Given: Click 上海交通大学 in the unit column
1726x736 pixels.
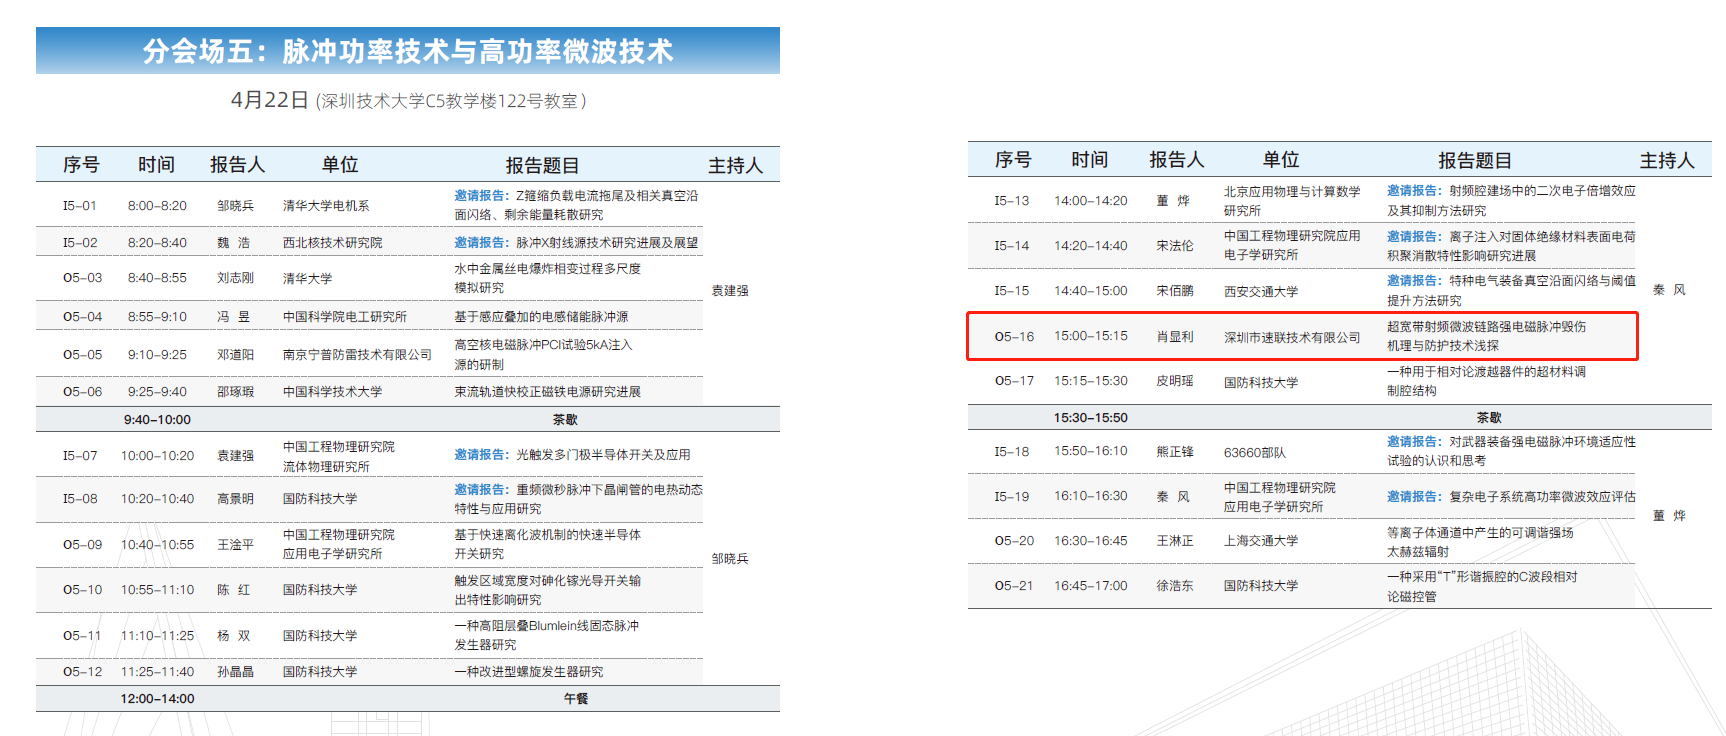Looking at the screenshot, I should click(x=1260, y=541).
